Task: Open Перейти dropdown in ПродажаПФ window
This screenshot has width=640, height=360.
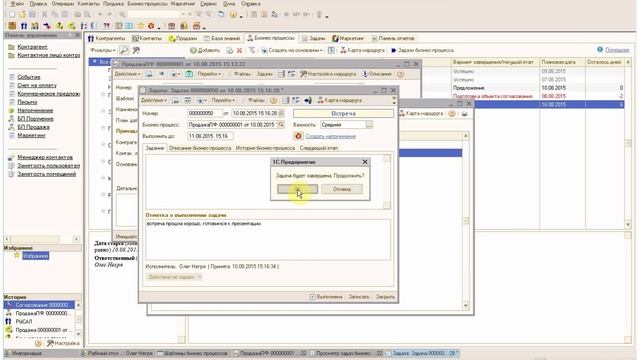Action: point(209,74)
